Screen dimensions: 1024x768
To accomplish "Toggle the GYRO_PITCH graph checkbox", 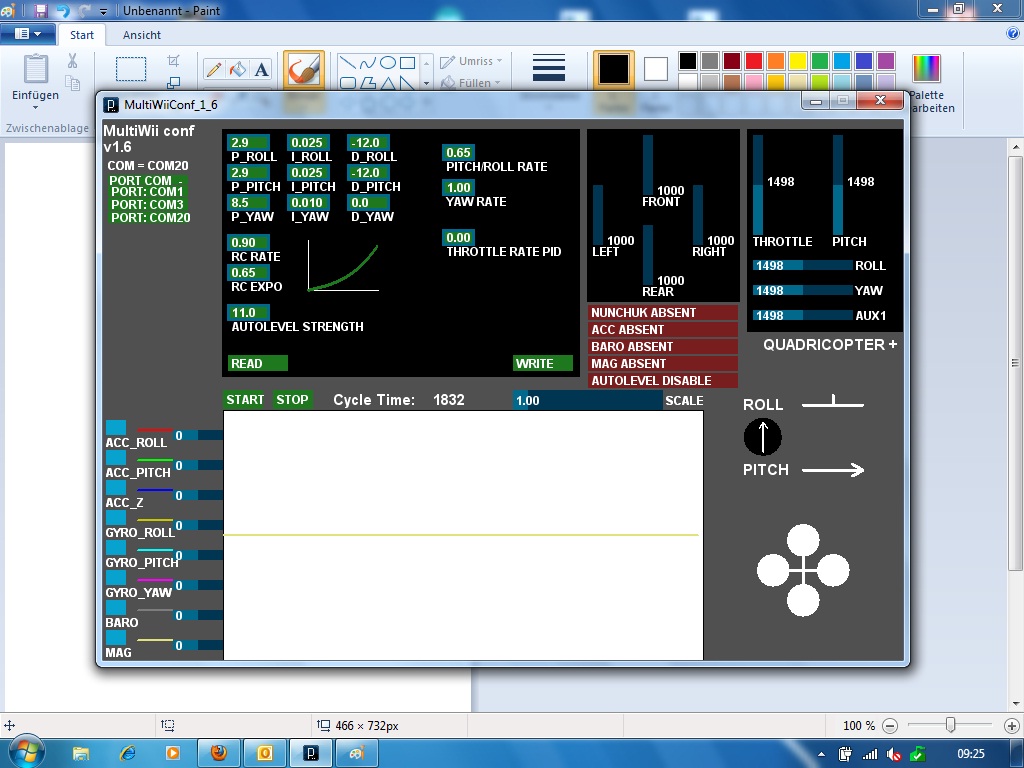I will point(116,548).
